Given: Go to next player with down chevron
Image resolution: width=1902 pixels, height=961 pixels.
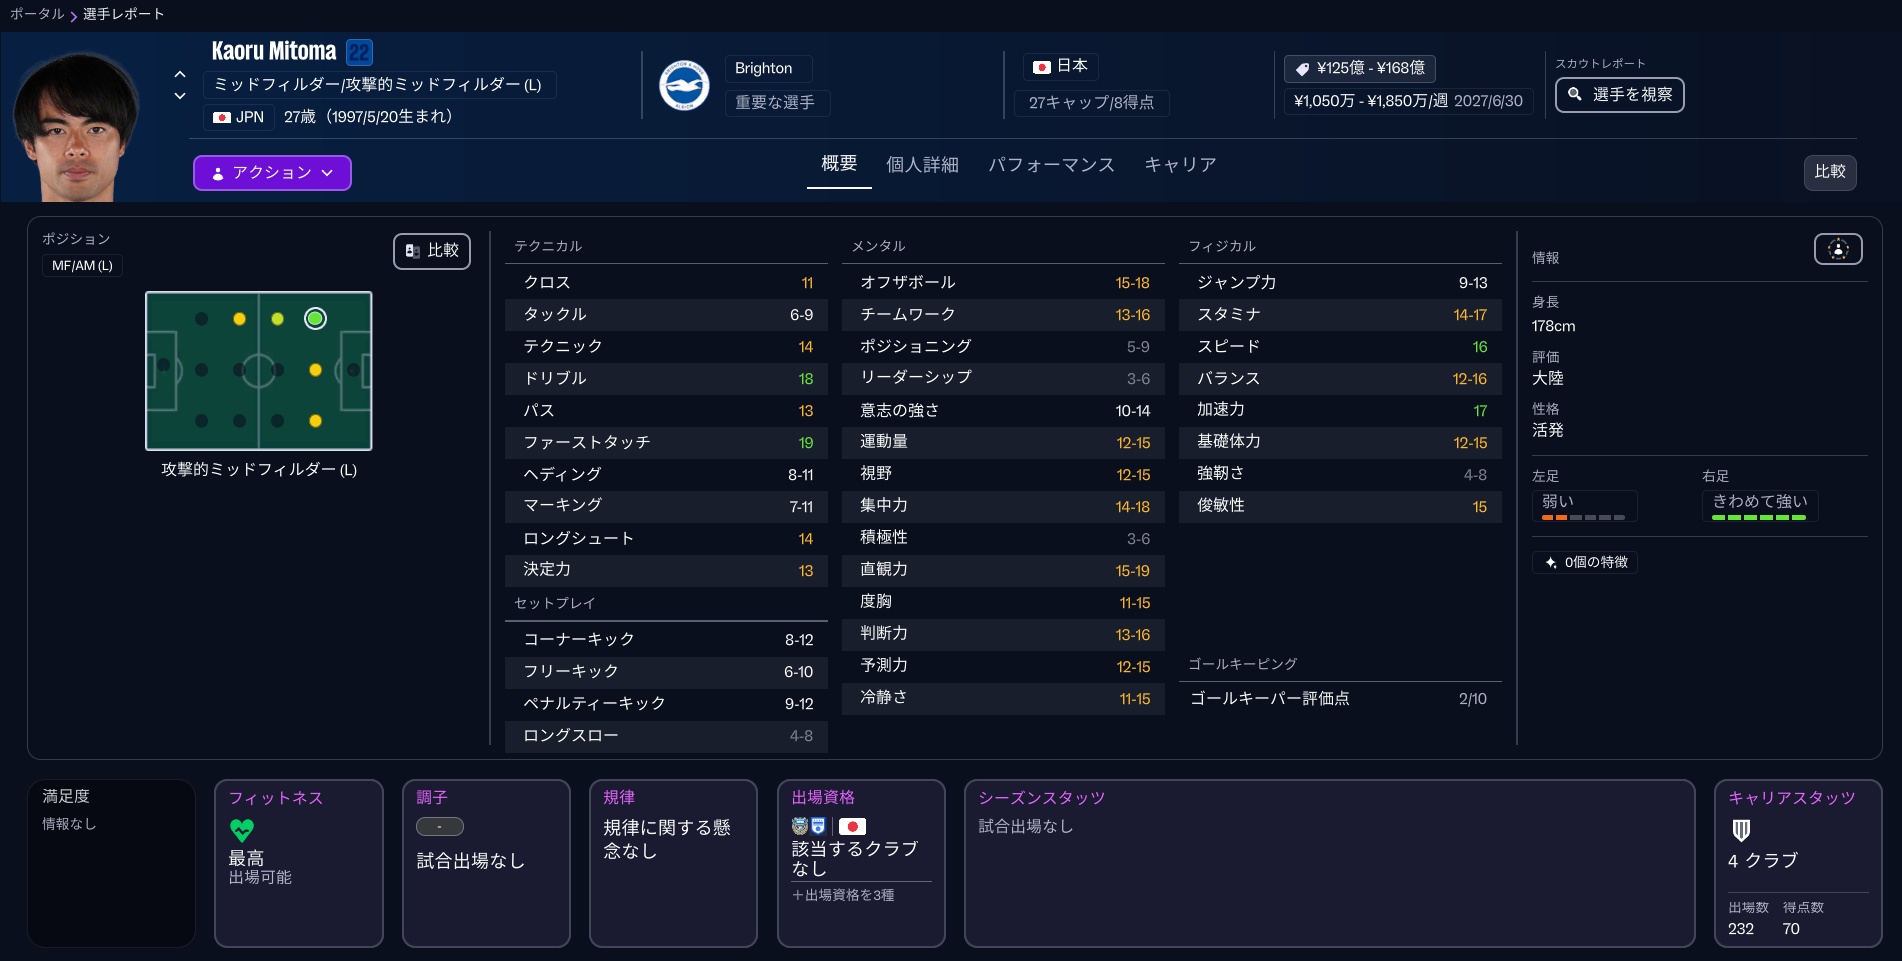Looking at the screenshot, I should (x=180, y=96).
